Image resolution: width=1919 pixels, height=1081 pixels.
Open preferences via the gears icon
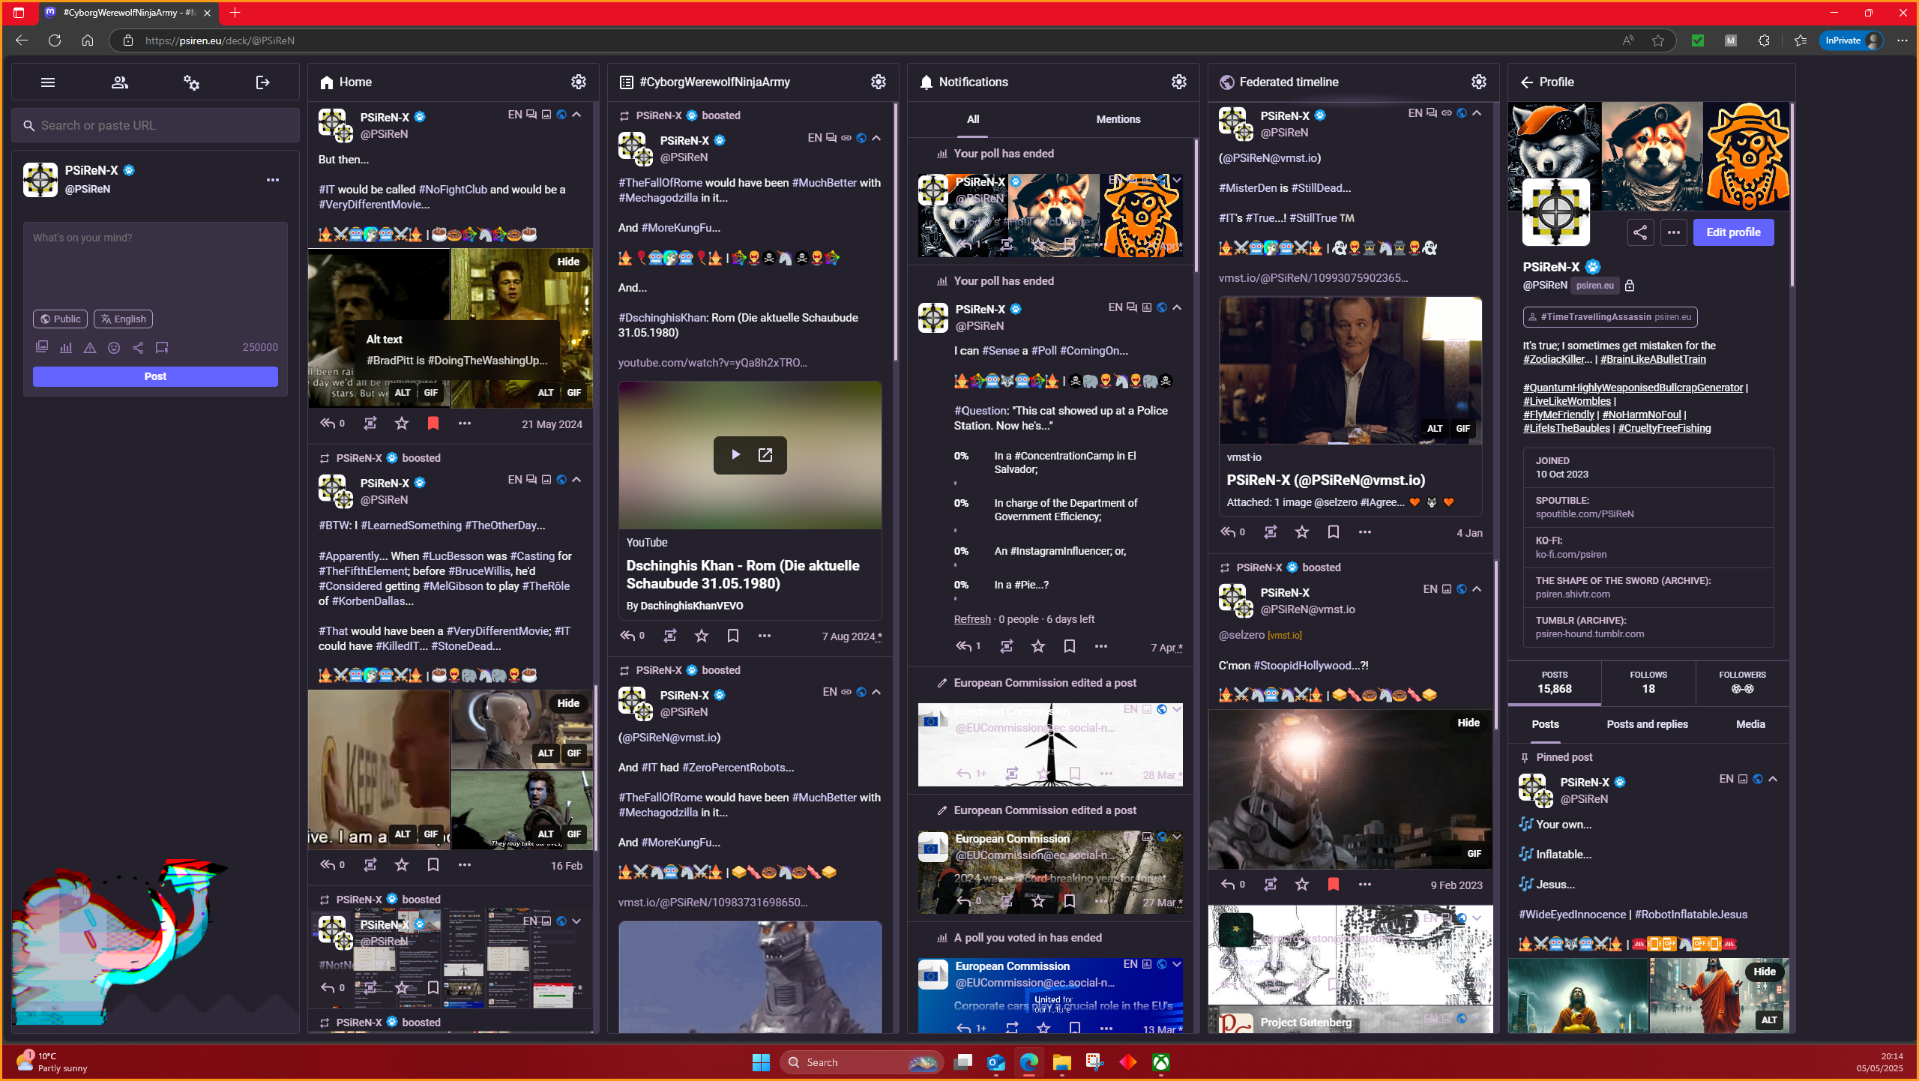(191, 83)
